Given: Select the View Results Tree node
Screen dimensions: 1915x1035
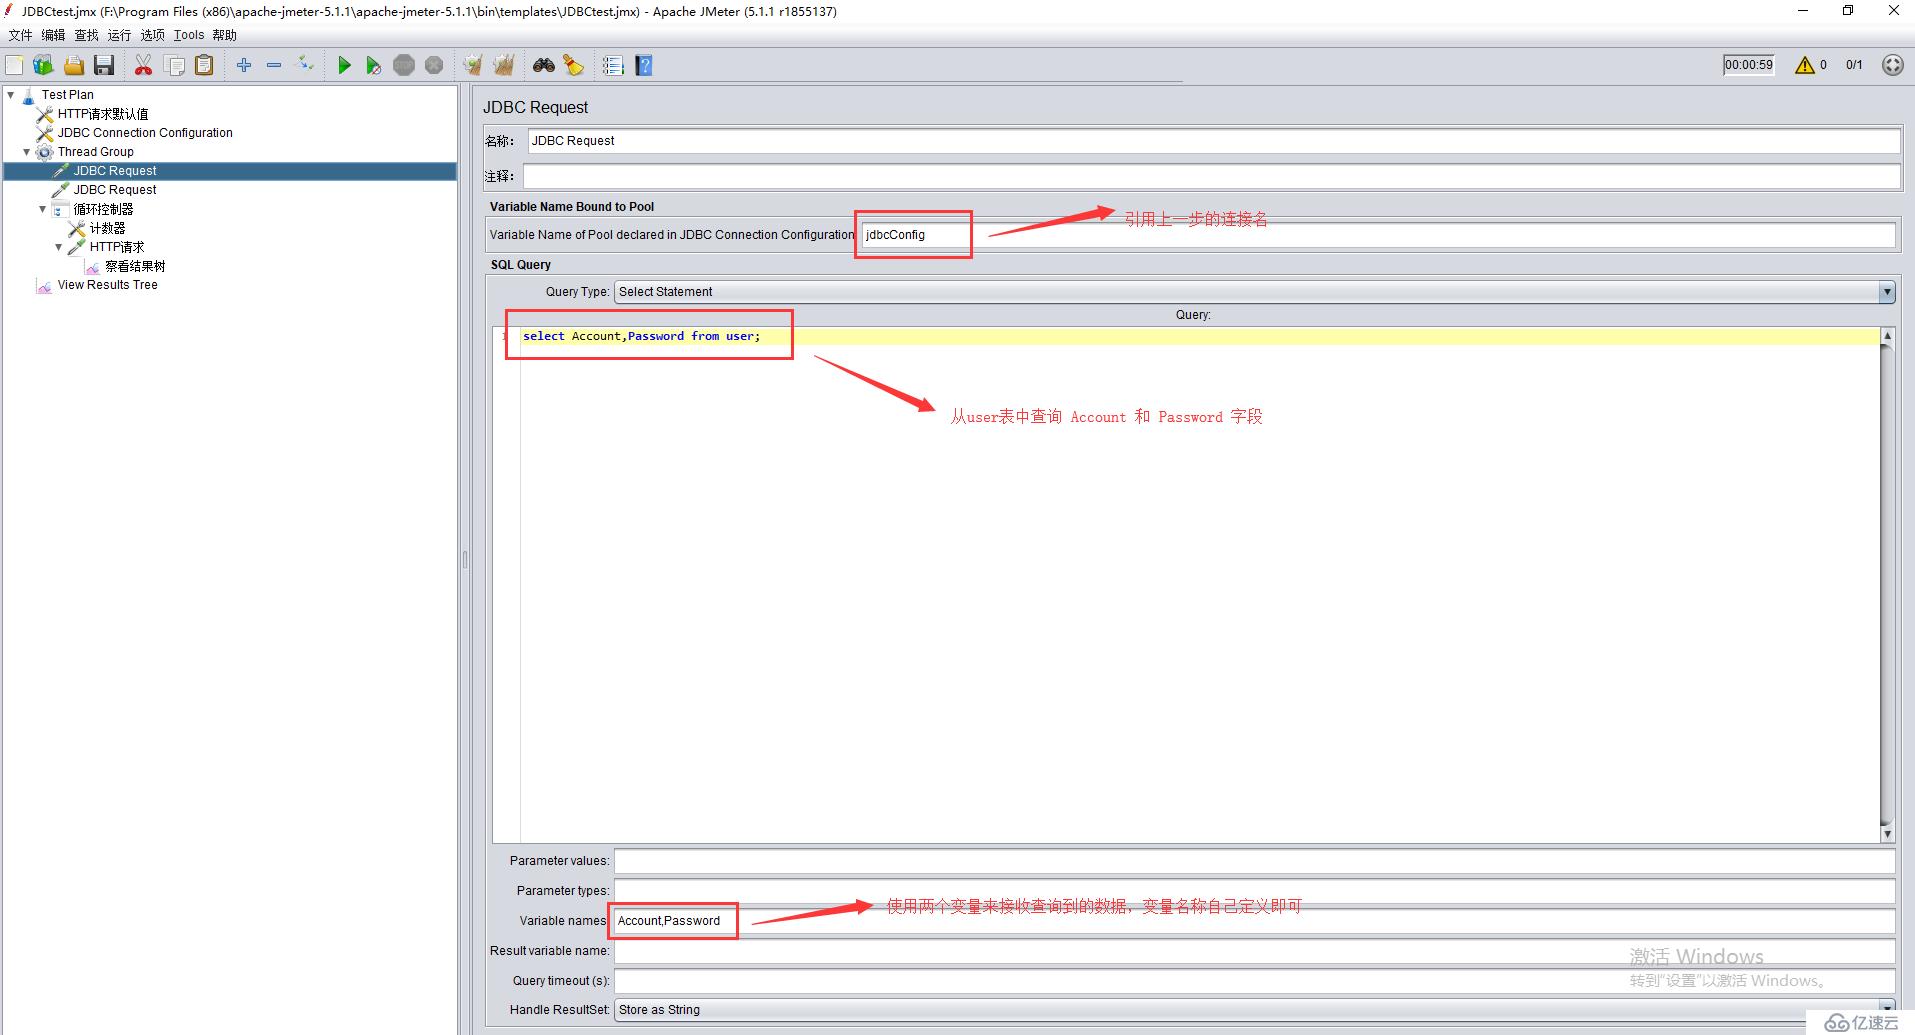Looking at the screenshot, I should point(107,285).
